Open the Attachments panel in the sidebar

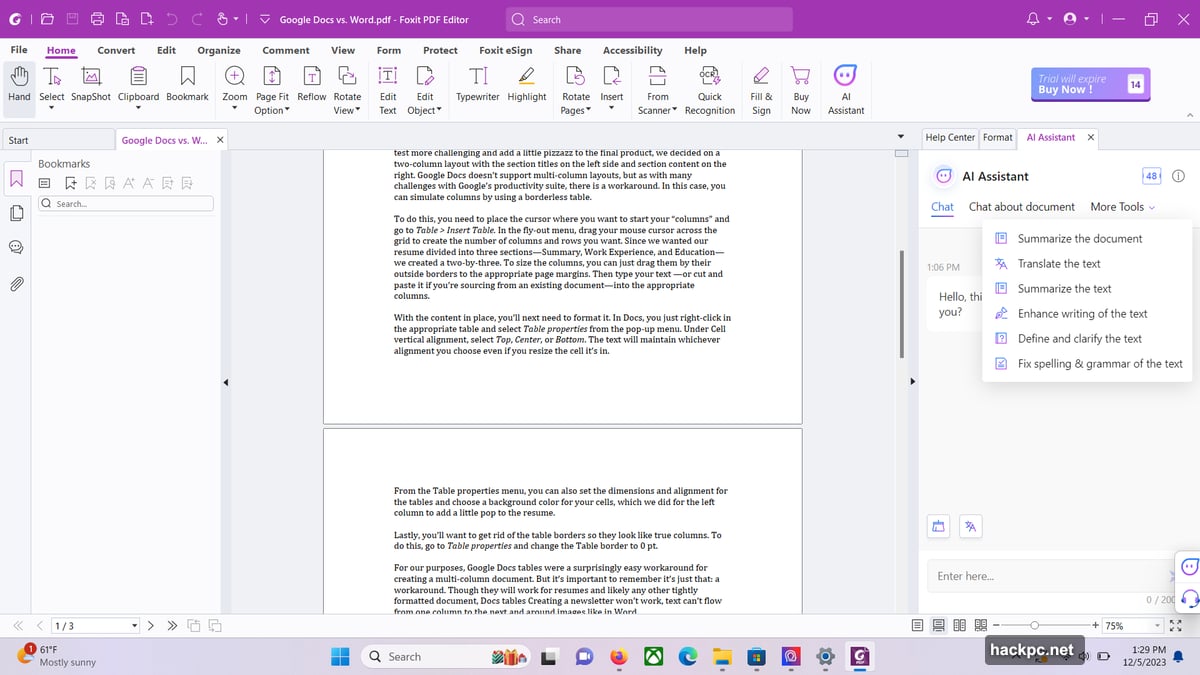point(16,283)
